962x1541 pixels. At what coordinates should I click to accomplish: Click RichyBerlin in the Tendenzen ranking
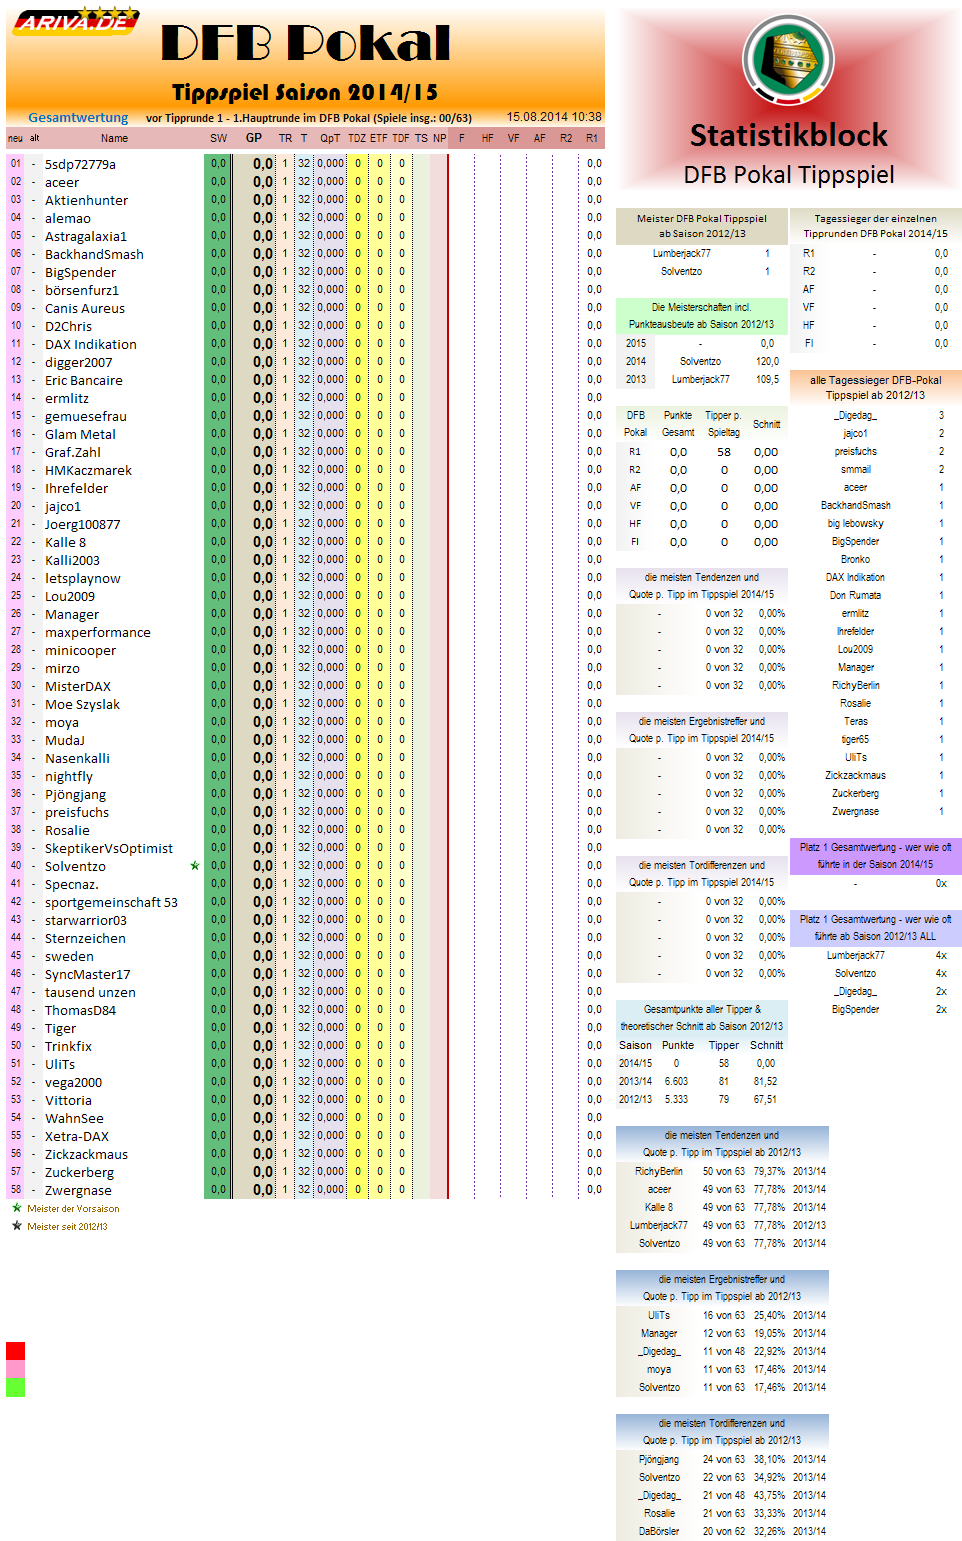(660, 1170)
